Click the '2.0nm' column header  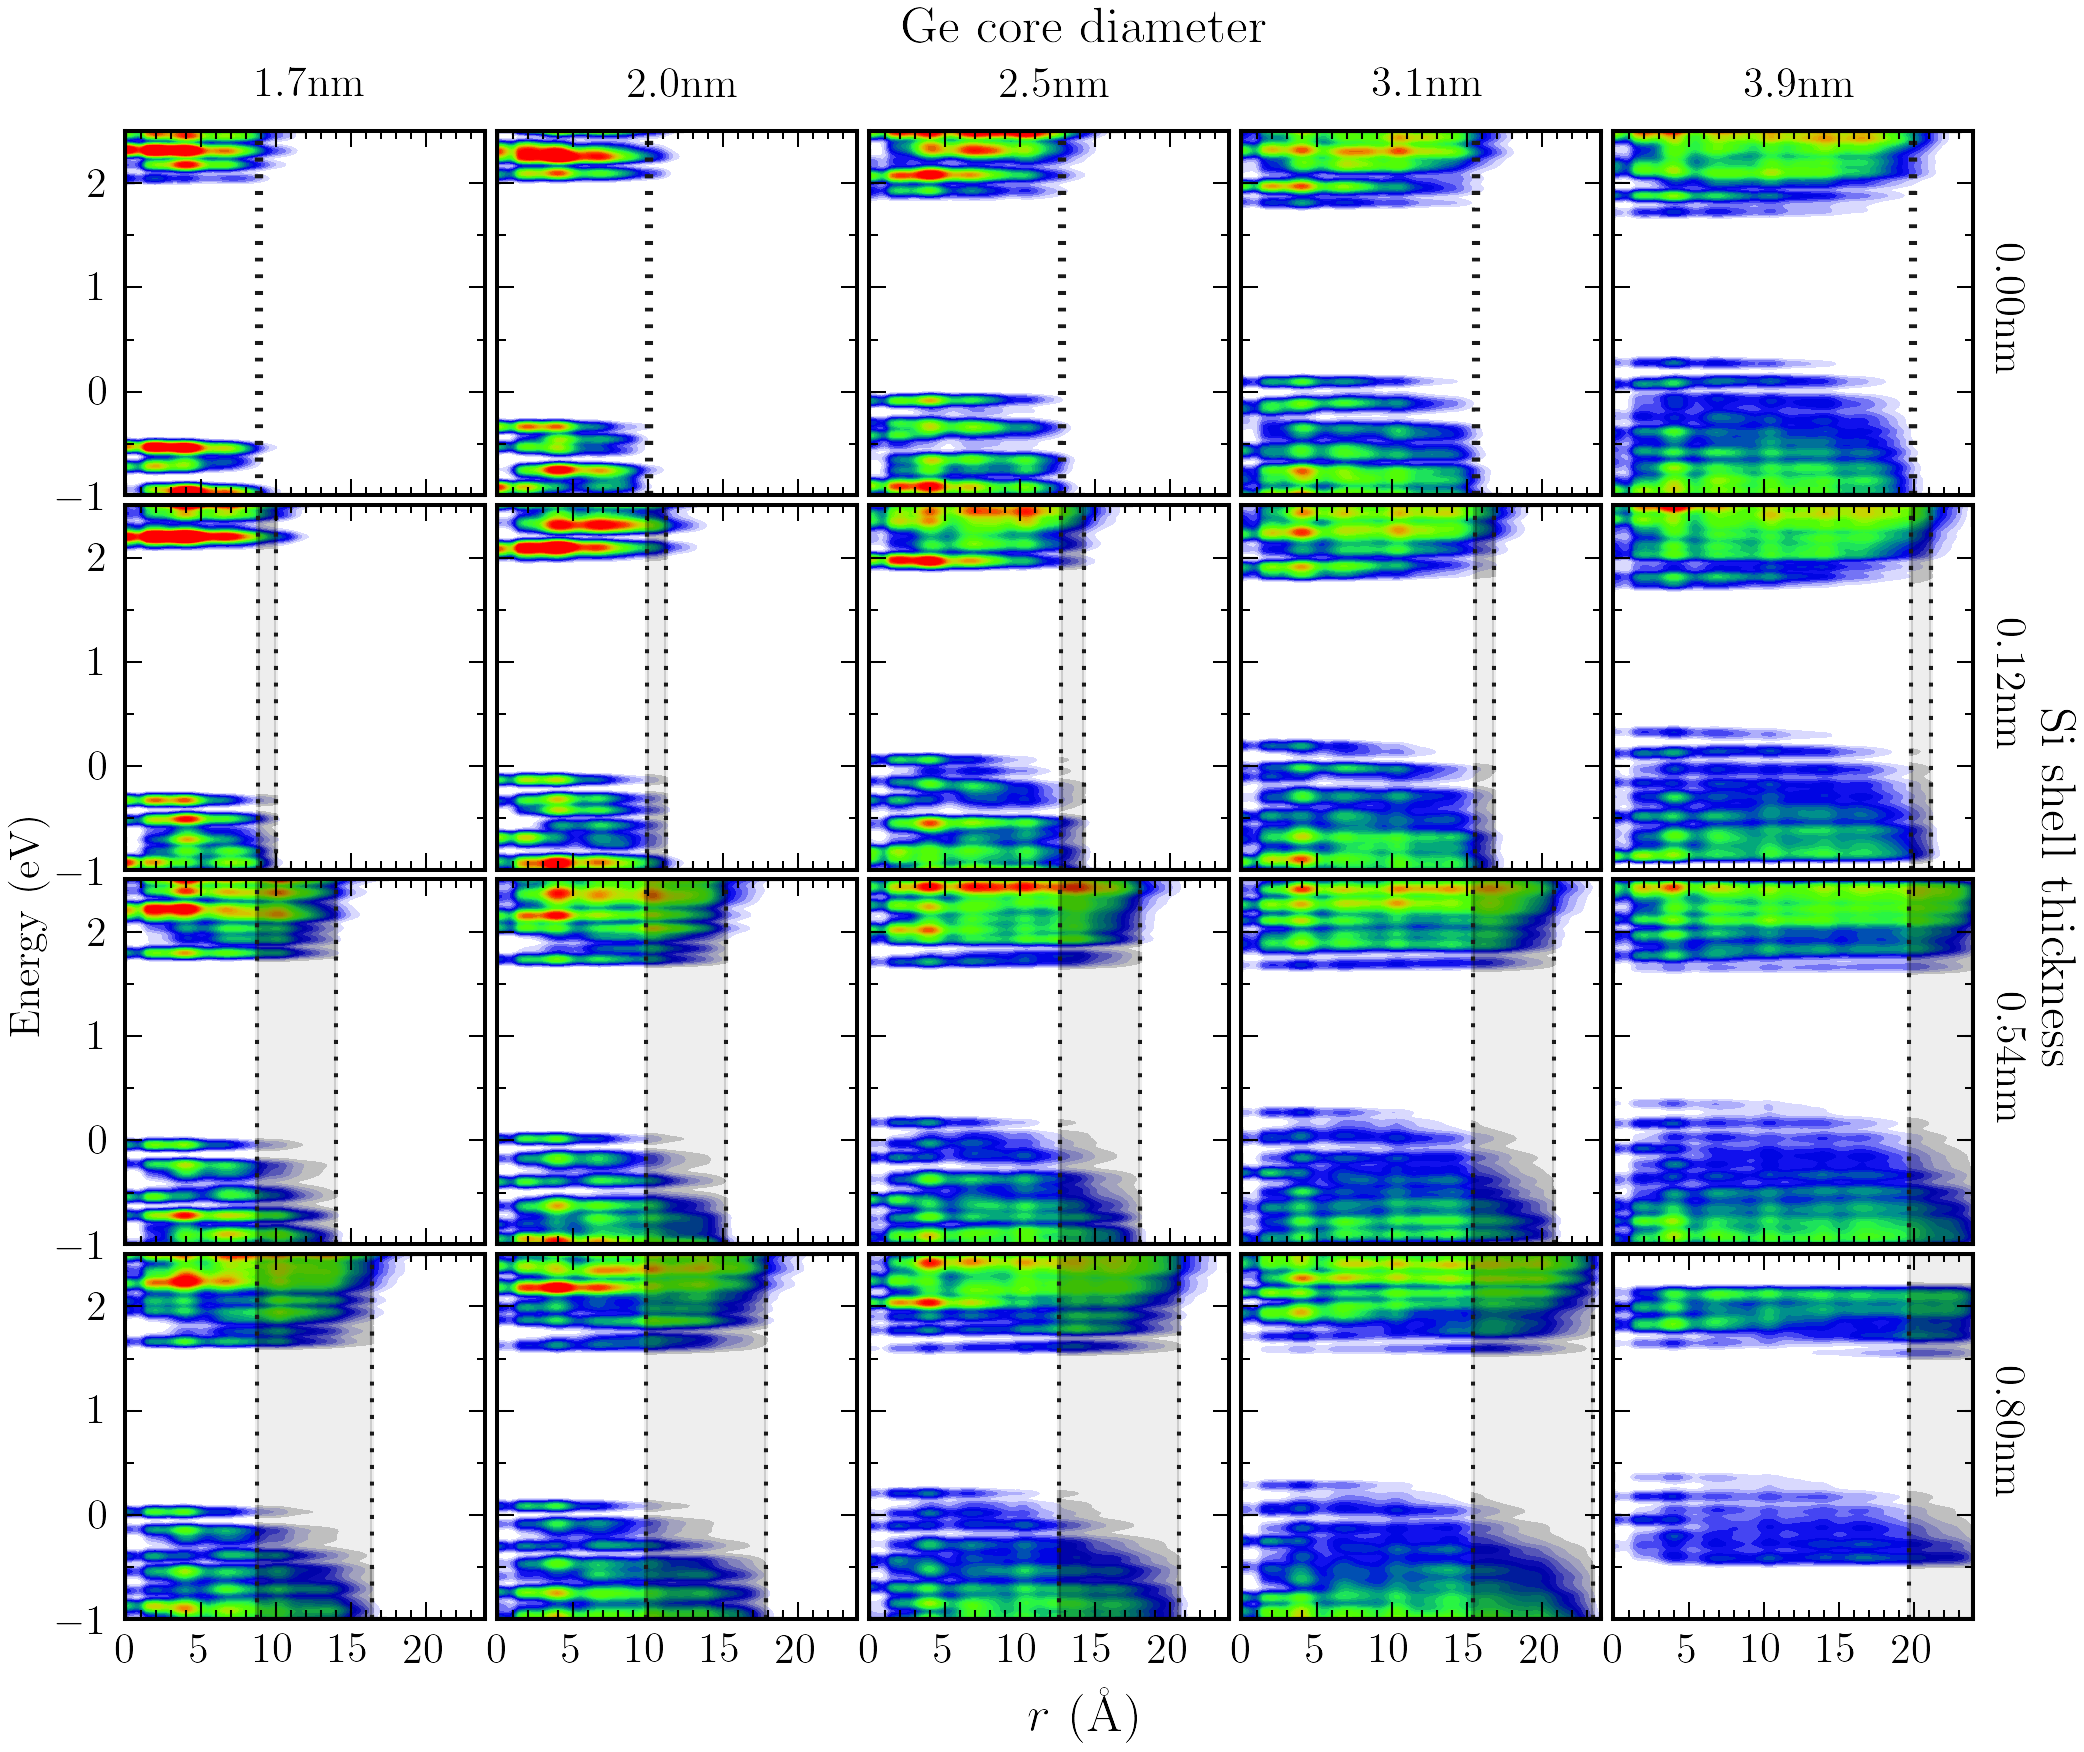tap(681, 83)
